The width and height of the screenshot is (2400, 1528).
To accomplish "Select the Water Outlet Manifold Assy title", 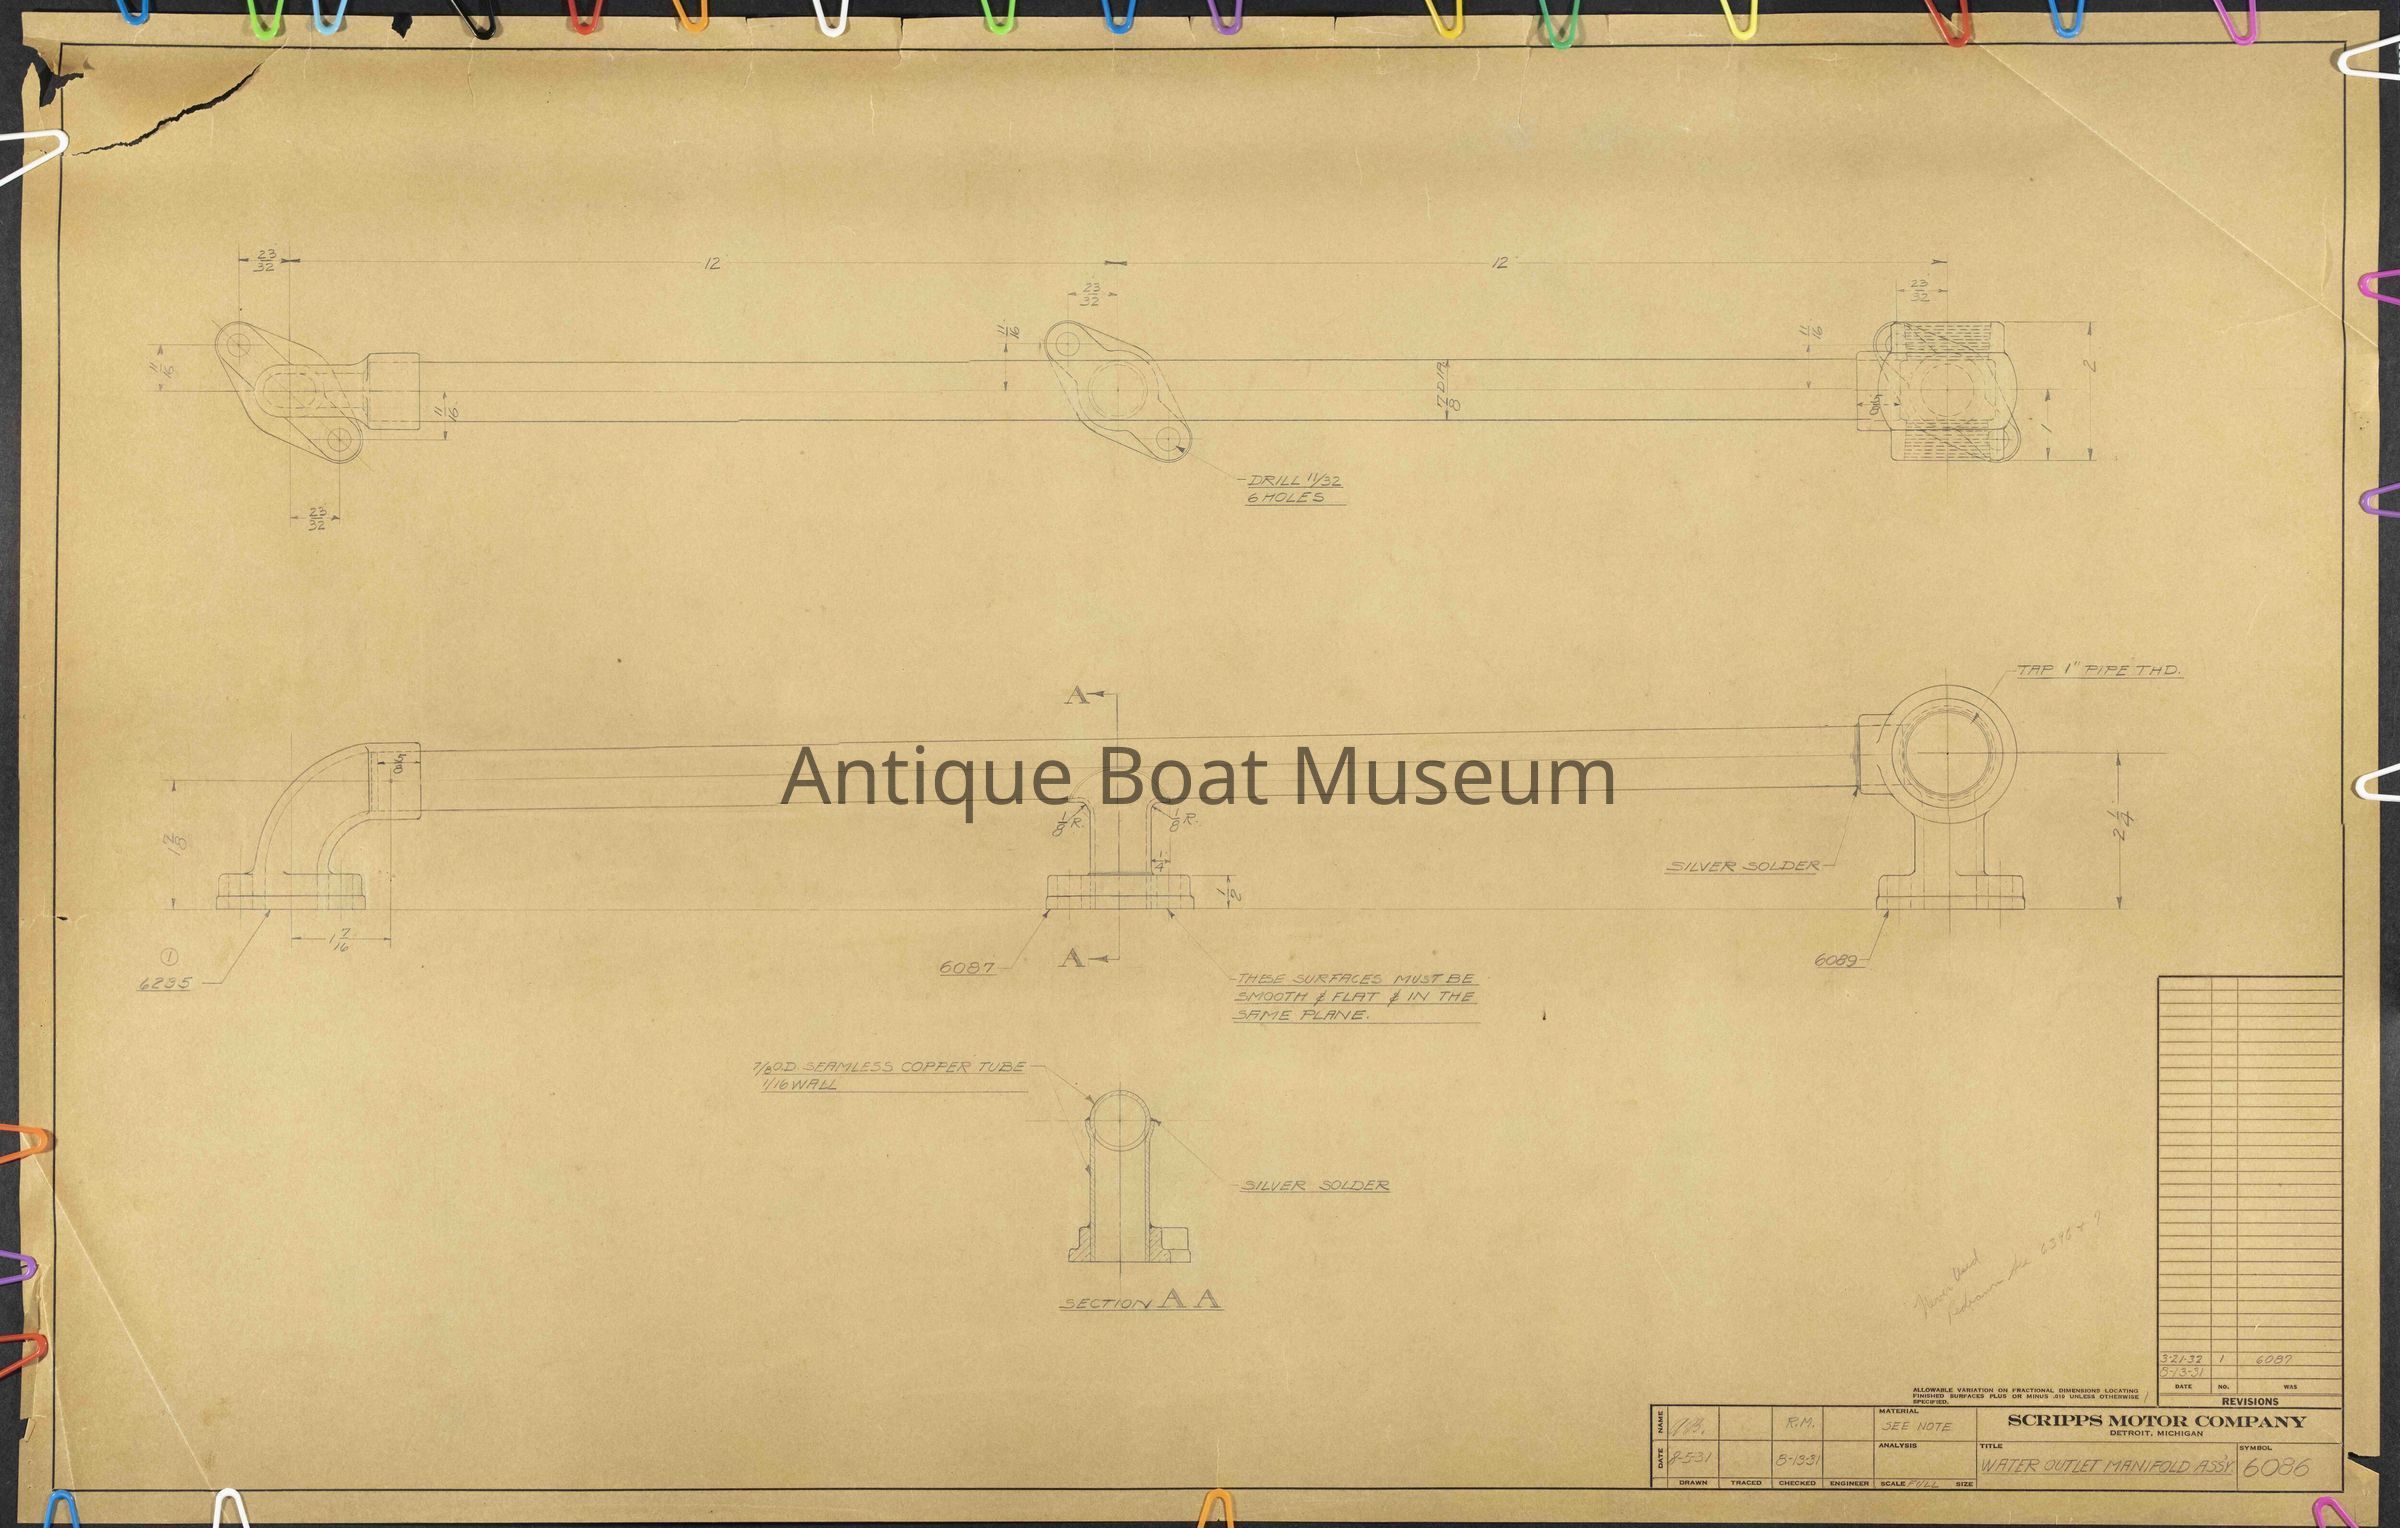I will click(x=2106, y=1467).
